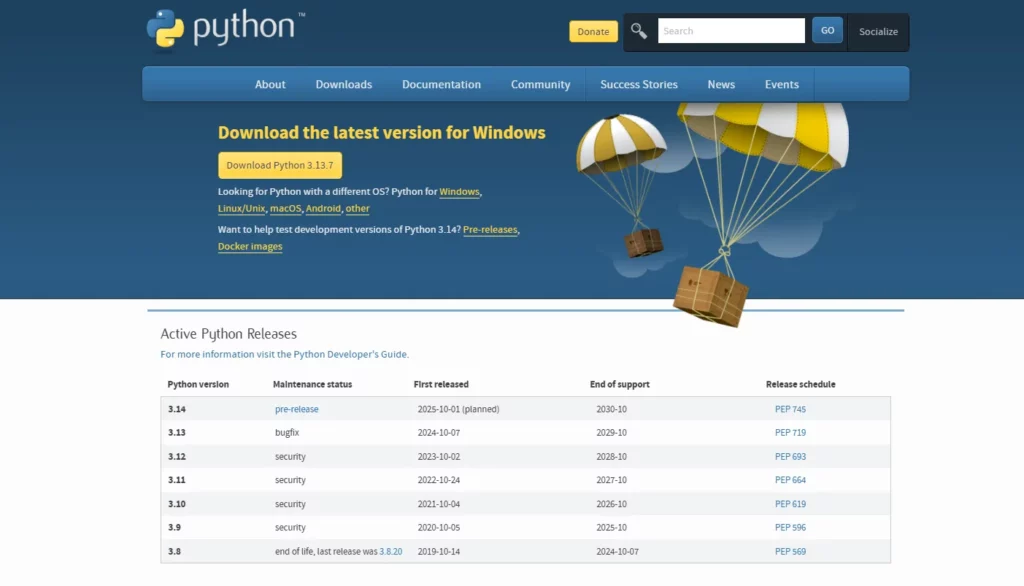
Task: Open the Pre-releases link
Action: click(490, 229)
